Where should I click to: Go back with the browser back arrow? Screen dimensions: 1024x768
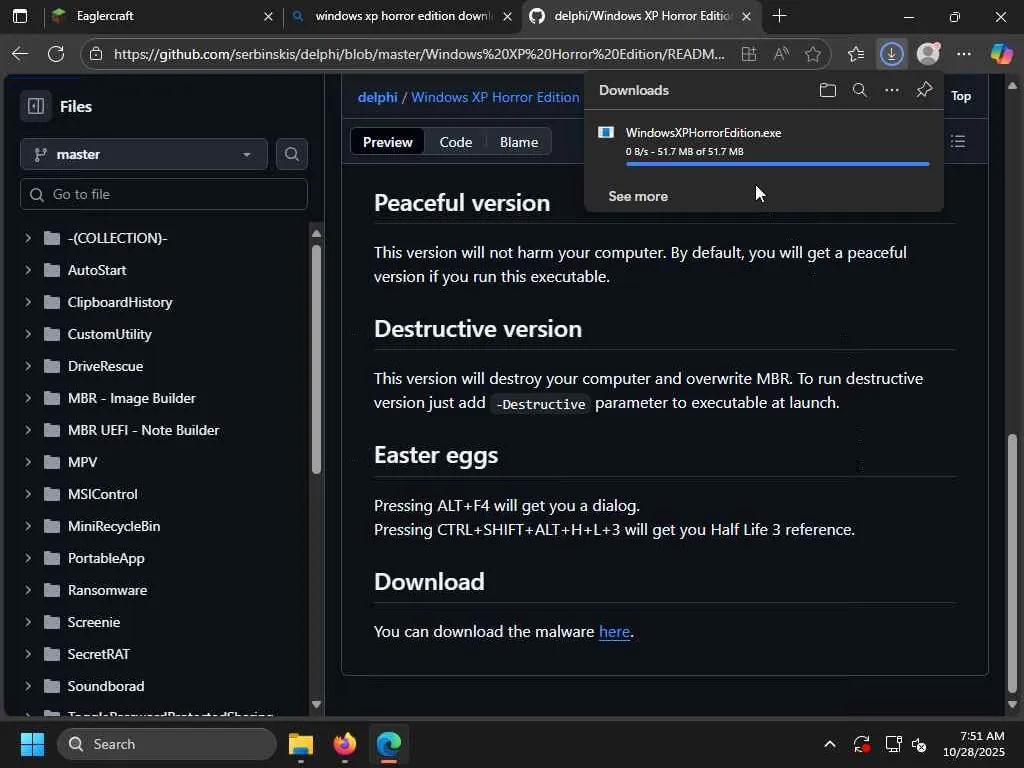point(20,54)
